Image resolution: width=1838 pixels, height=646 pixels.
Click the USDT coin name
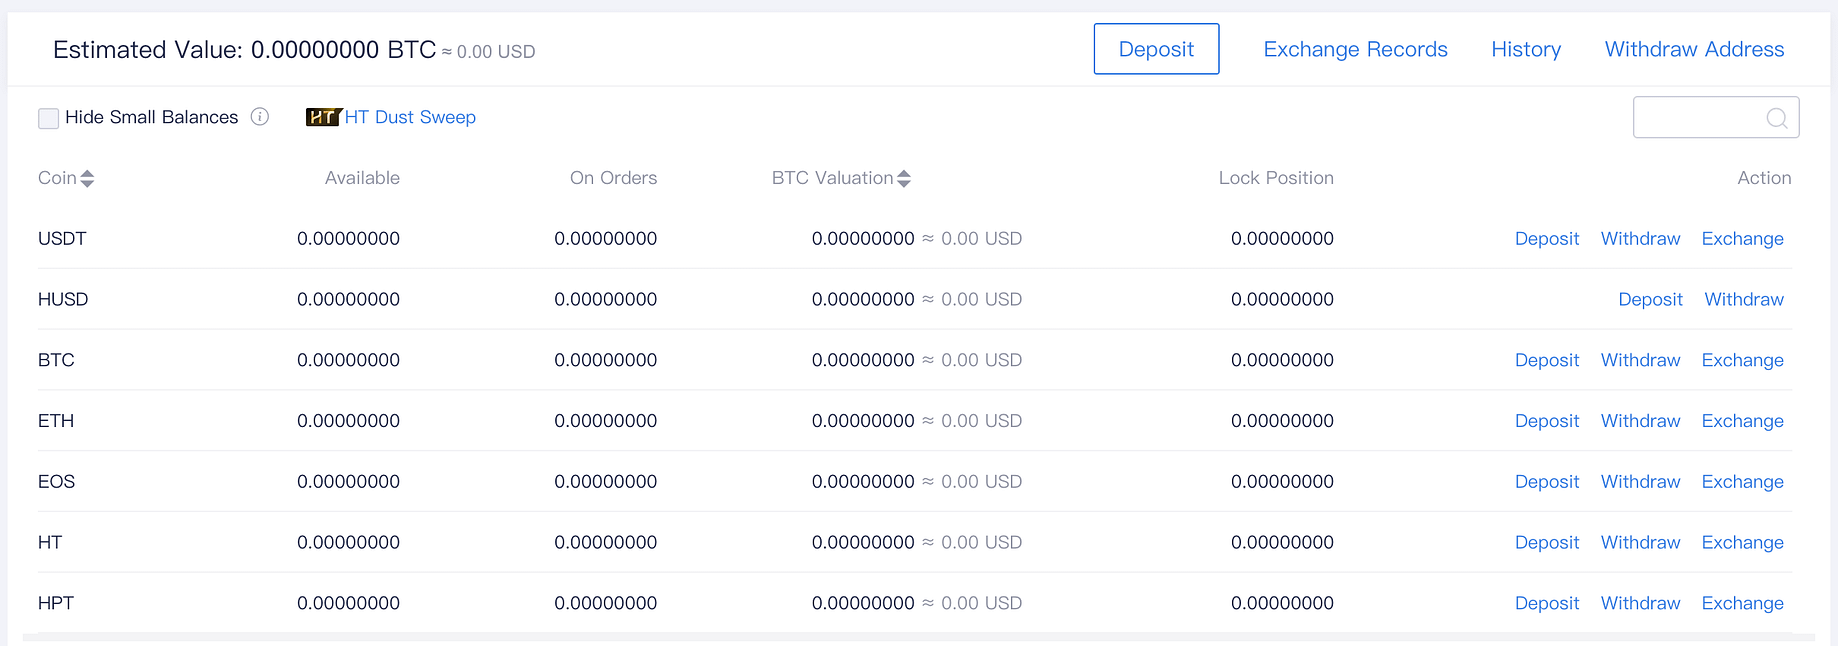(x=62, y=239)
